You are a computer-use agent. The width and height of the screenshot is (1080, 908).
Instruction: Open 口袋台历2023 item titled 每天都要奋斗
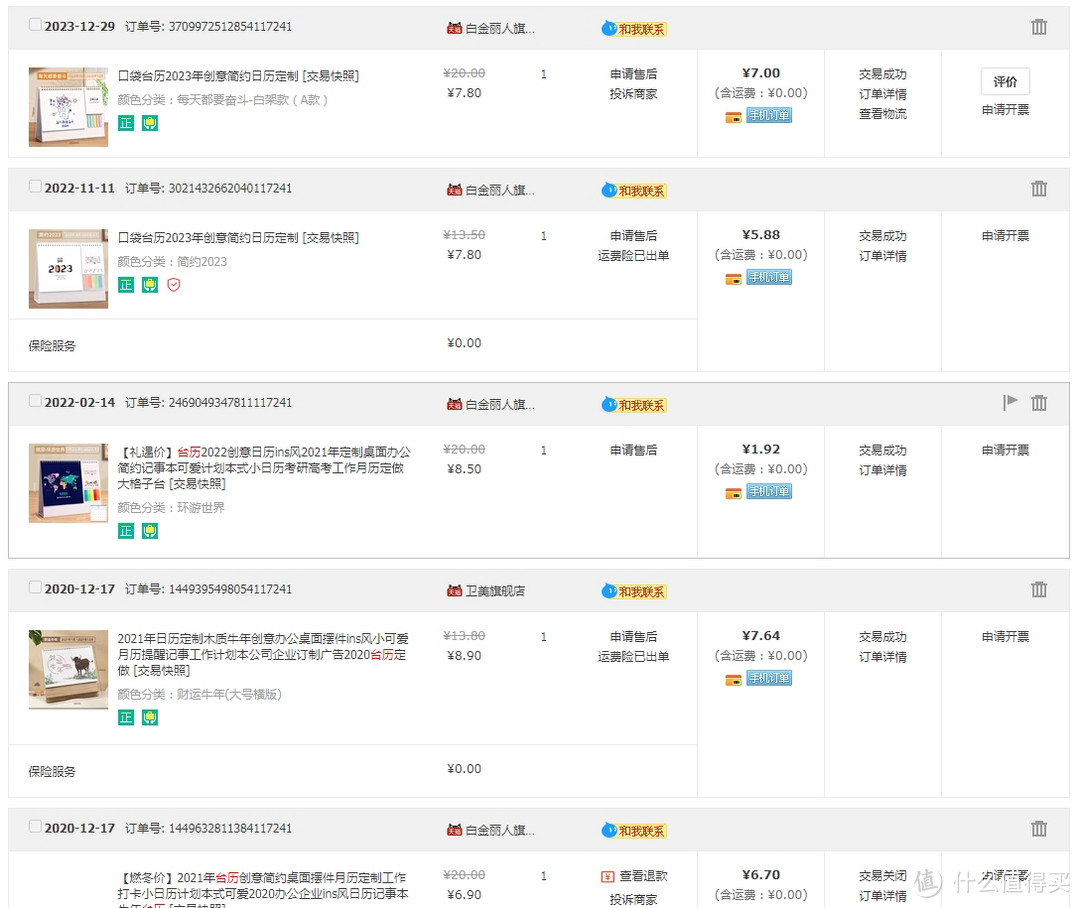[x=238, y=76]
